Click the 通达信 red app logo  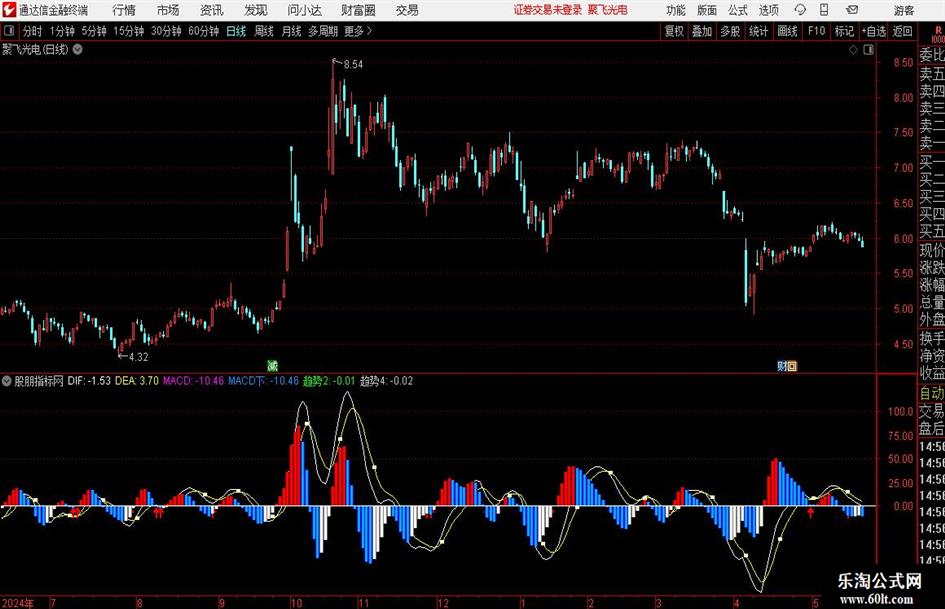[x=9, y=10]
